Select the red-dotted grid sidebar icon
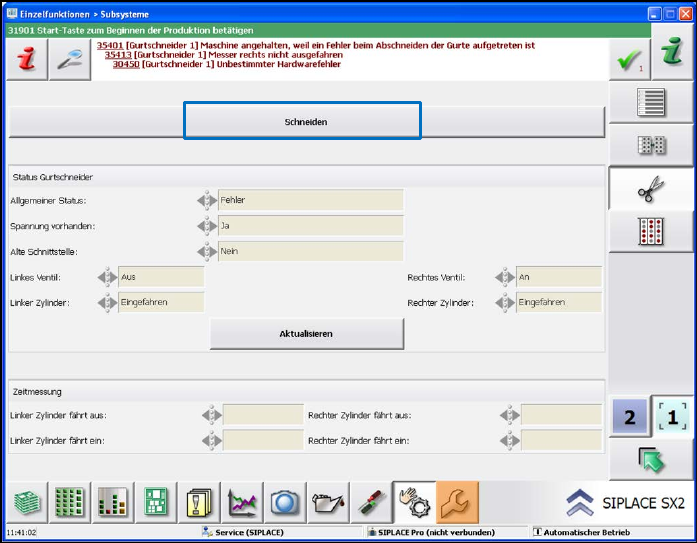 [652, 231]
